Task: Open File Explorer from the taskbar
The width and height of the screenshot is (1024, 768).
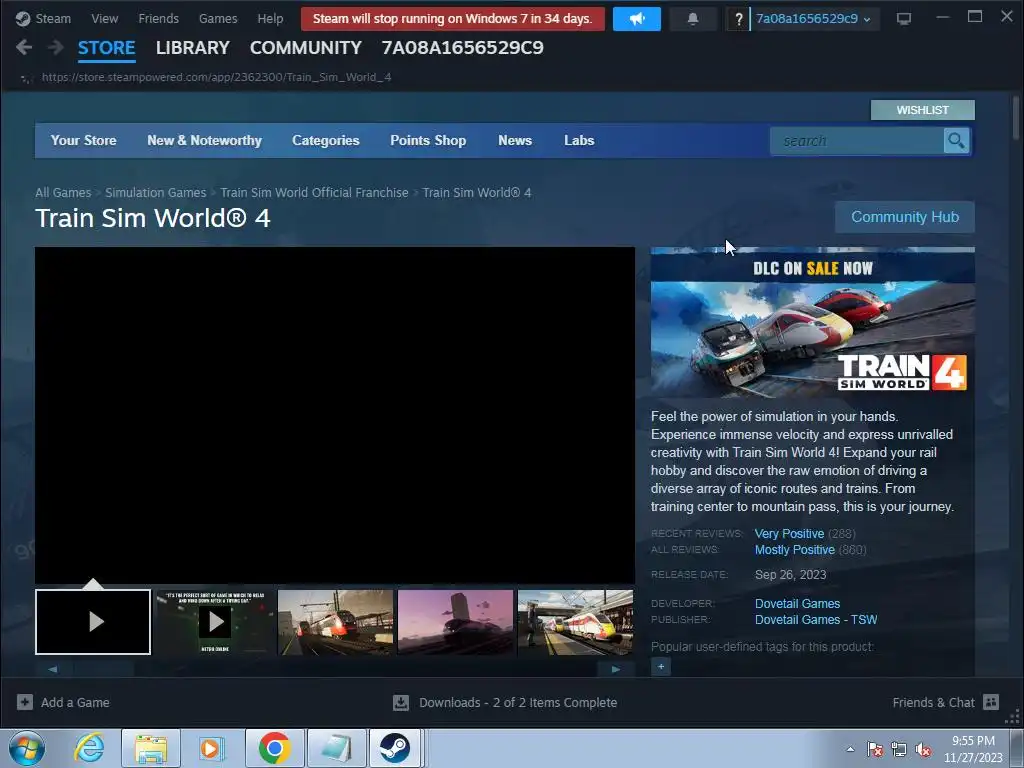Action: click(x=151, y=748)
